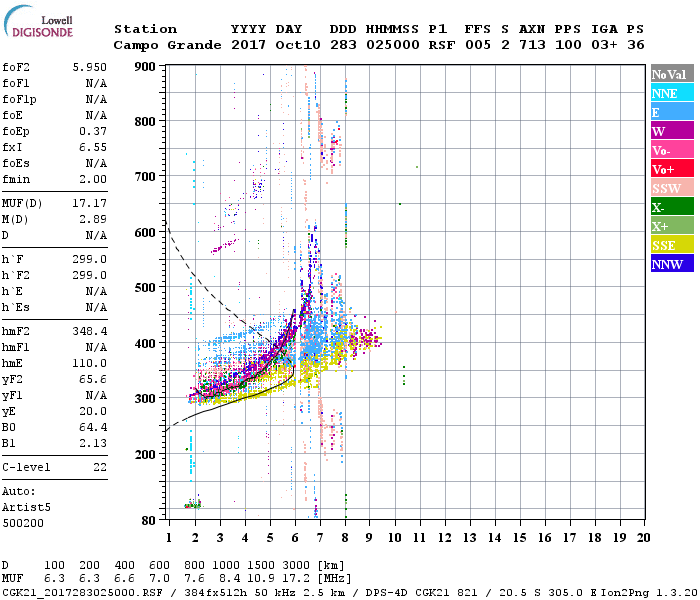This screenshot has height=600, width=700.
Task: Click the 900 label on the height axis
Action: 146,66
